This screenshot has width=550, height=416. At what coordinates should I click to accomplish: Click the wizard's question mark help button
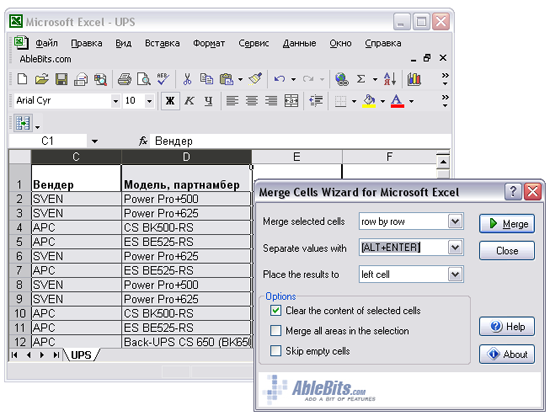click(x=513, y=192)
